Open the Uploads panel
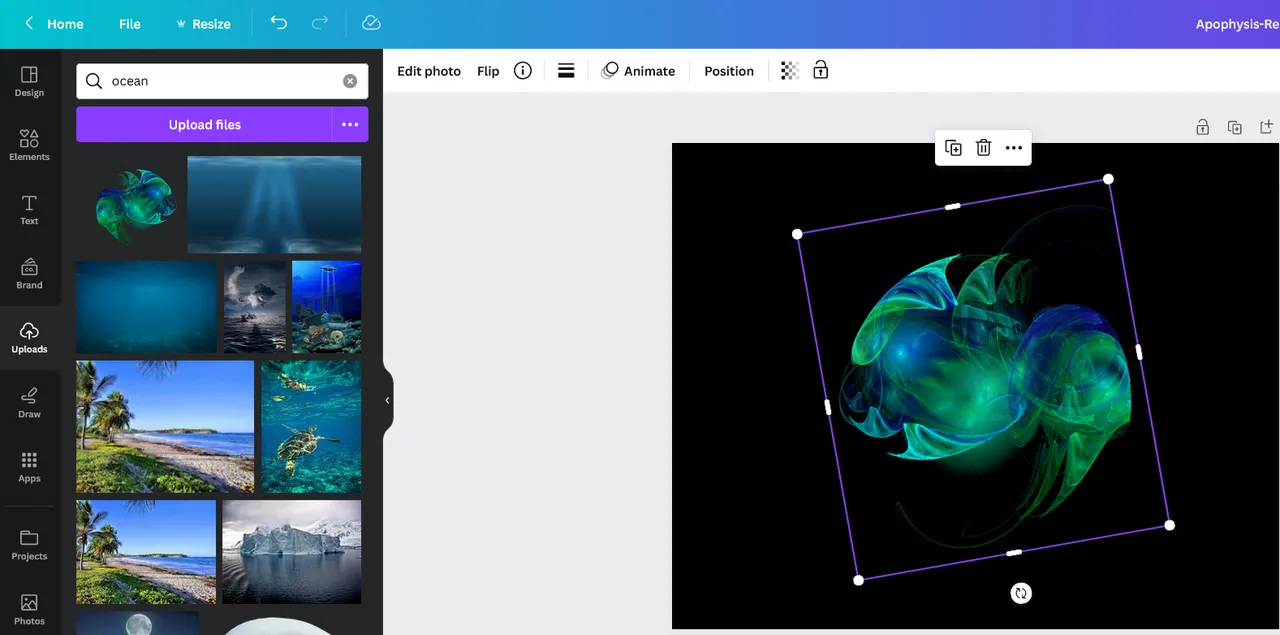Screen dimensions: 1280x635 tap(29, 338)
